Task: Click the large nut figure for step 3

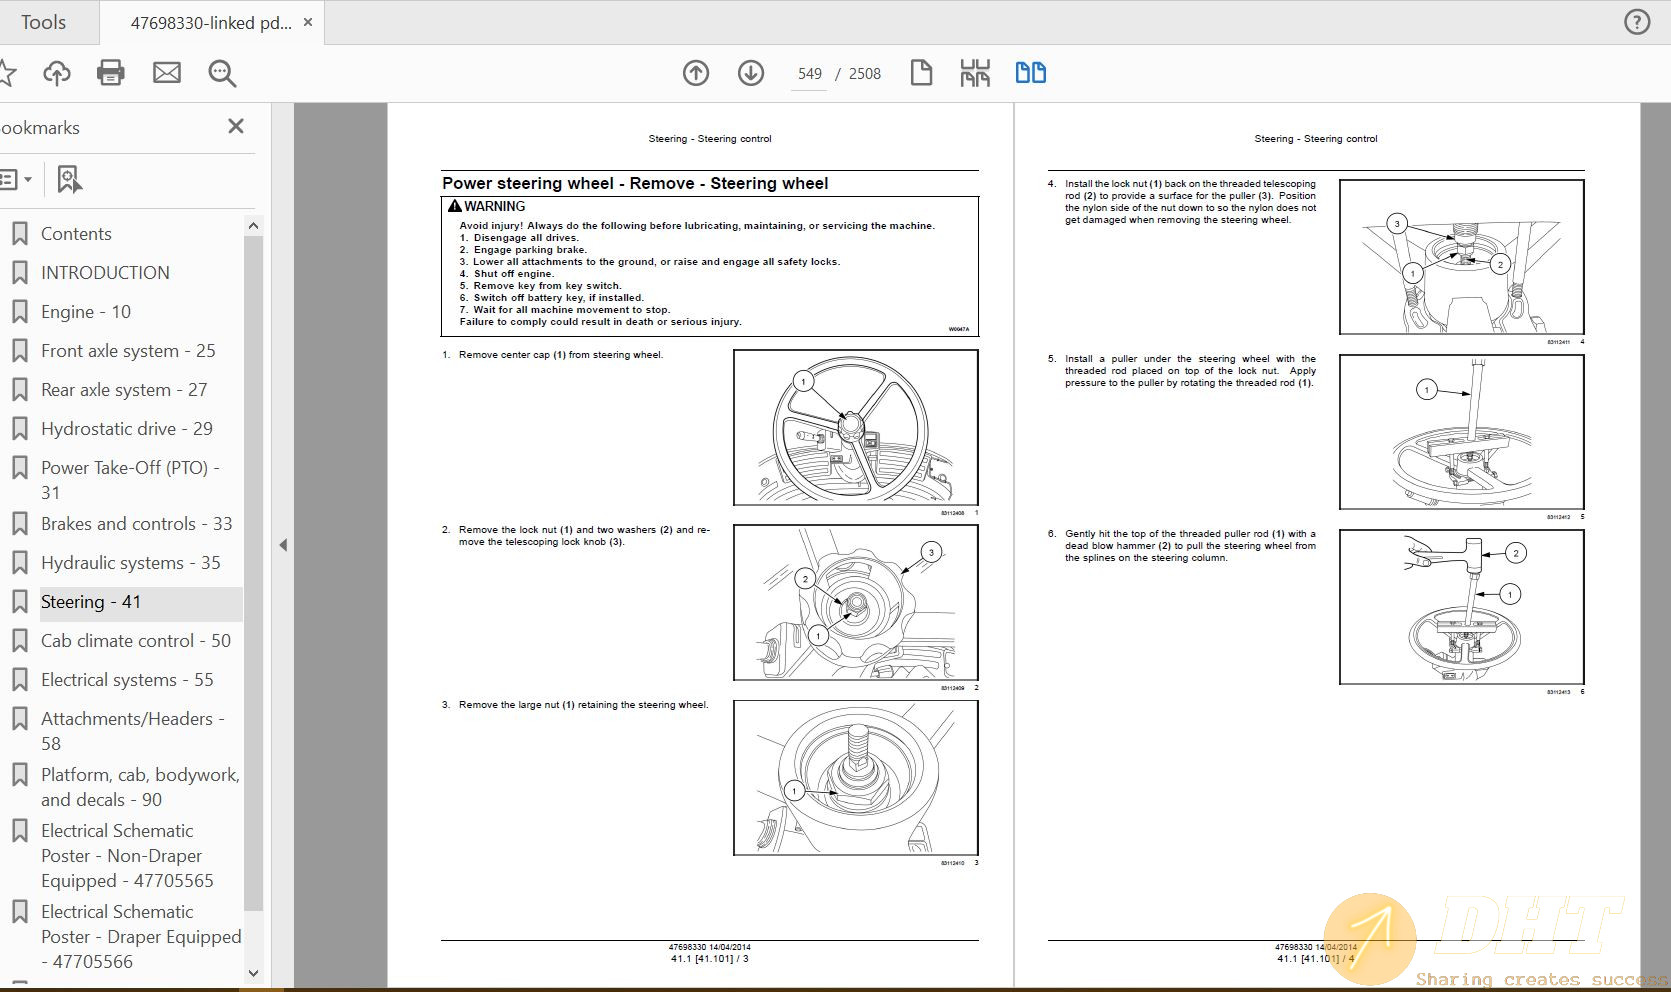Action: (856, 778)
